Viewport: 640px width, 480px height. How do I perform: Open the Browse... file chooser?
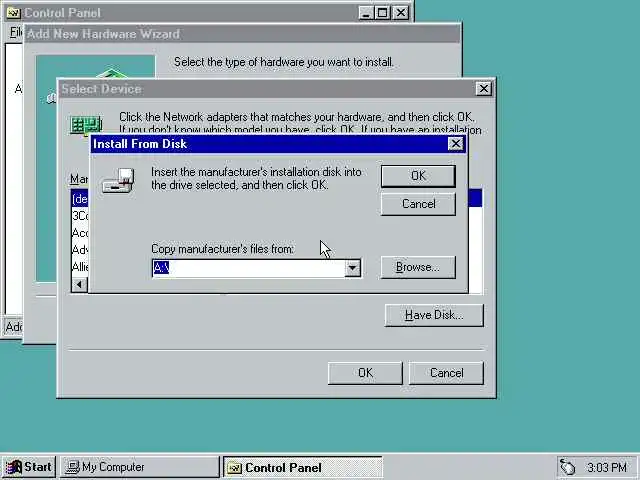coord(418,267)
